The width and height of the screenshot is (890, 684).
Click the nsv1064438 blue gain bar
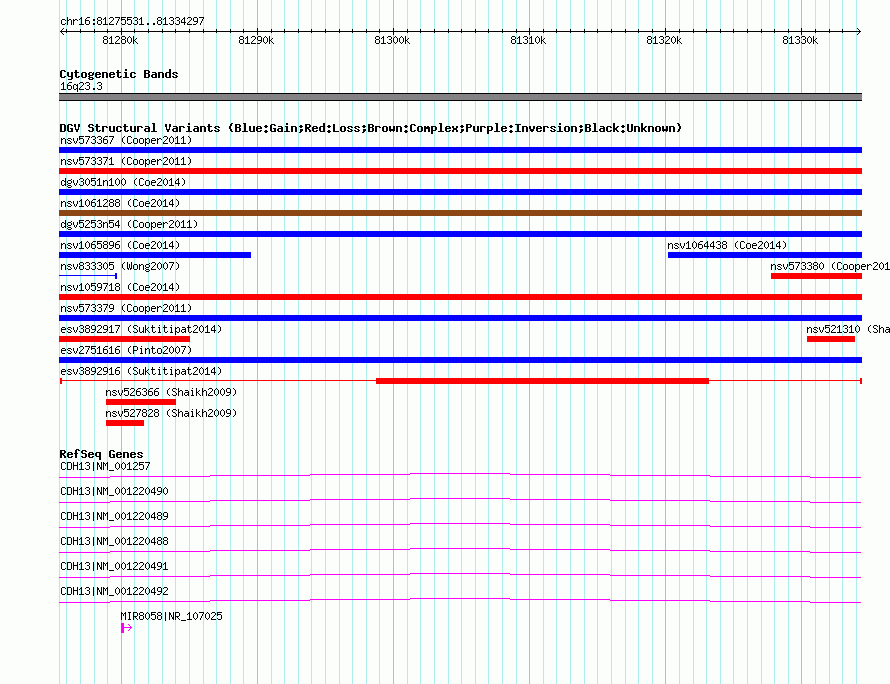765,255
